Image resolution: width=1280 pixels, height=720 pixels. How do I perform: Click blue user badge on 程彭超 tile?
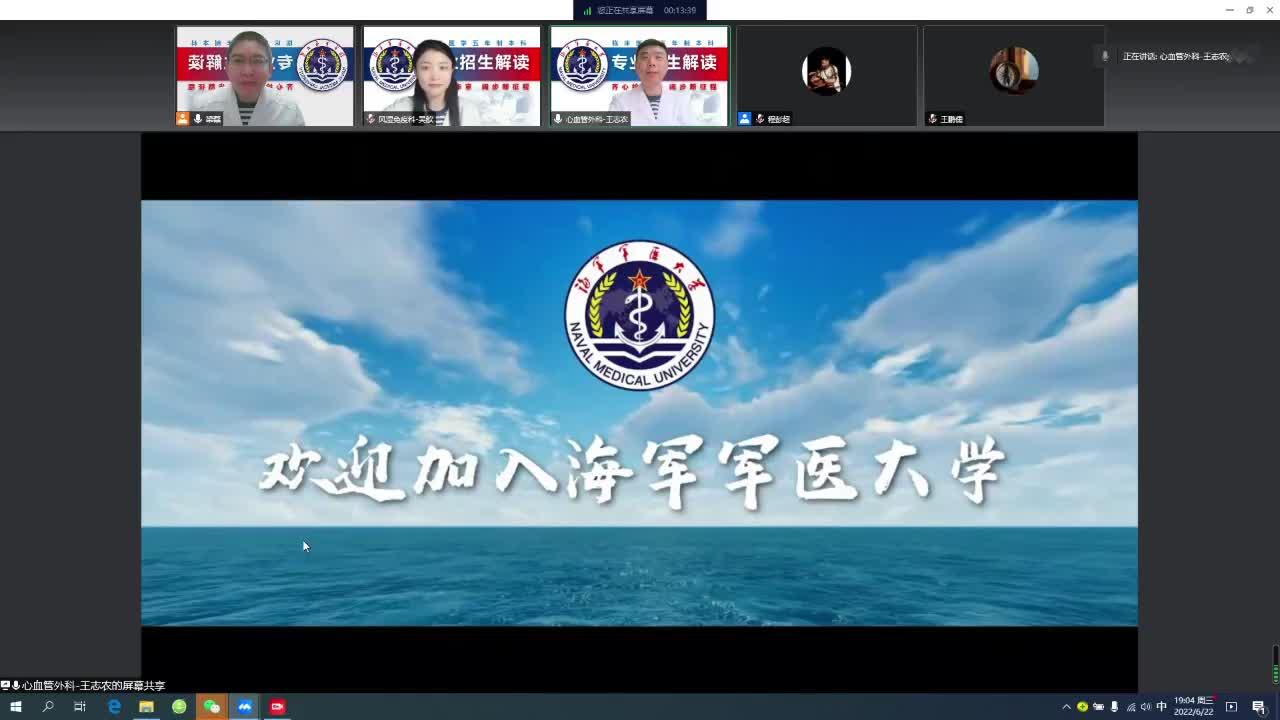(x=744, y=118)
